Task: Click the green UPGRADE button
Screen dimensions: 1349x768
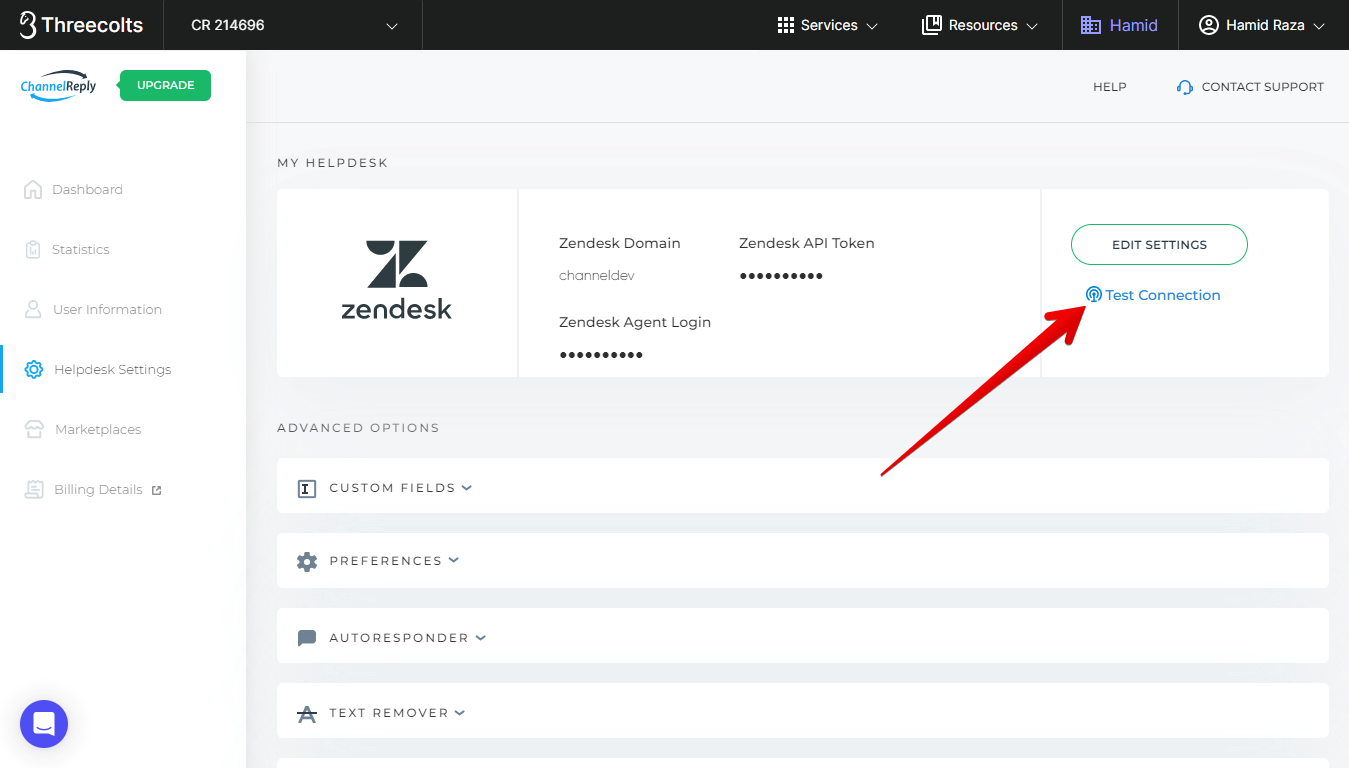Action: pos(165,85)
